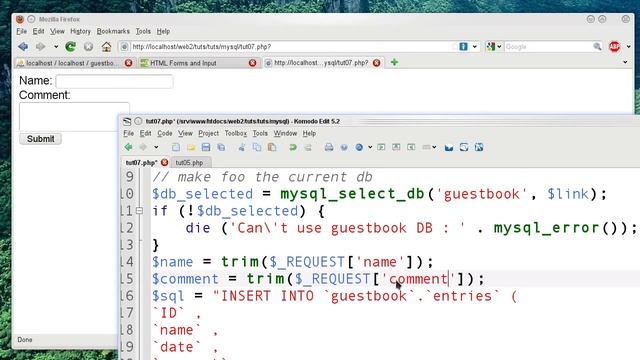Open Firefox Bookmarks menu
The width and height of the screenshot is (640, 360).
[113, 31]
